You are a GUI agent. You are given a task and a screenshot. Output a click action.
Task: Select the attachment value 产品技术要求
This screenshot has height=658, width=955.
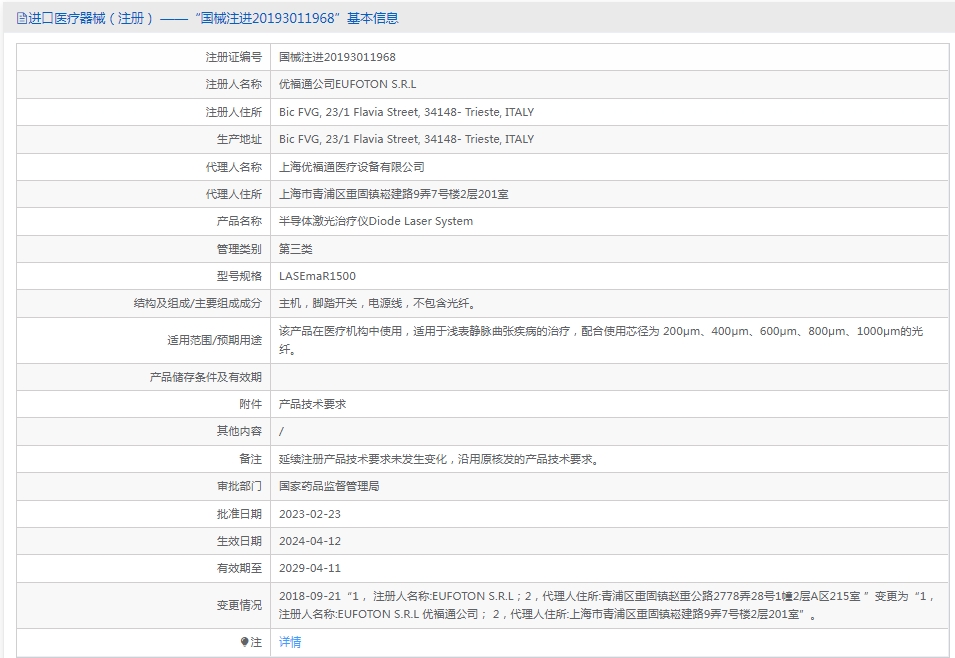tap(312, 404)
